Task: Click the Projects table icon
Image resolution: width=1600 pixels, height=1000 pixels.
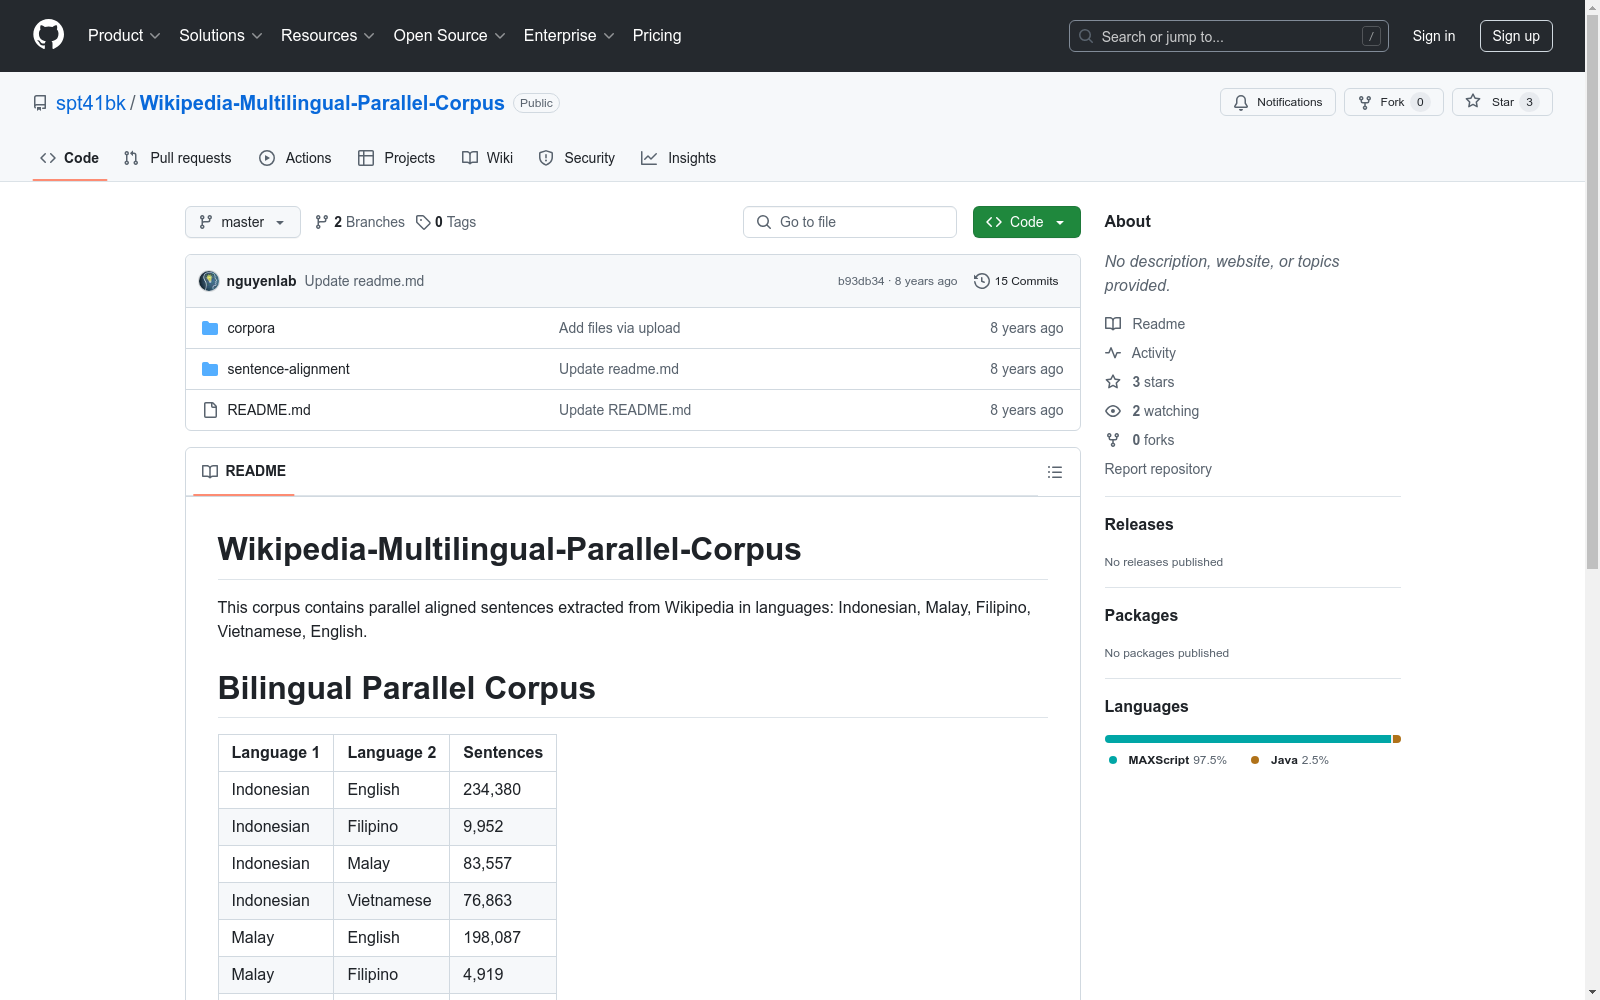Action: click(366, 158)
